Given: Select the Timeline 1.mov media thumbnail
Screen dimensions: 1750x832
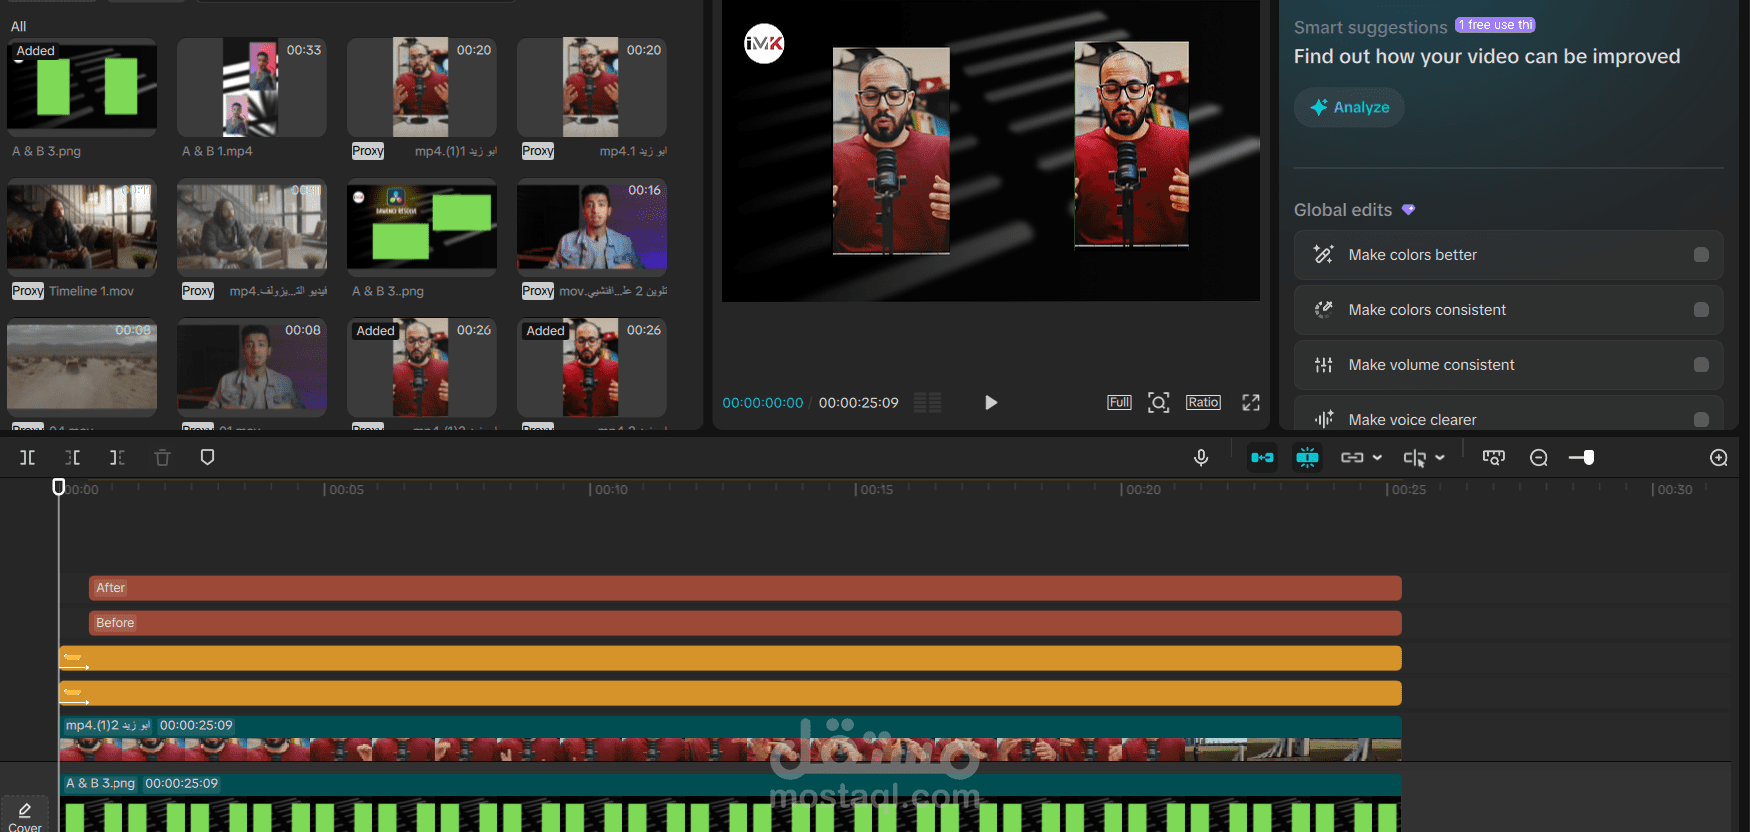Looking at the screenshot, I should (x=82, y=227).
